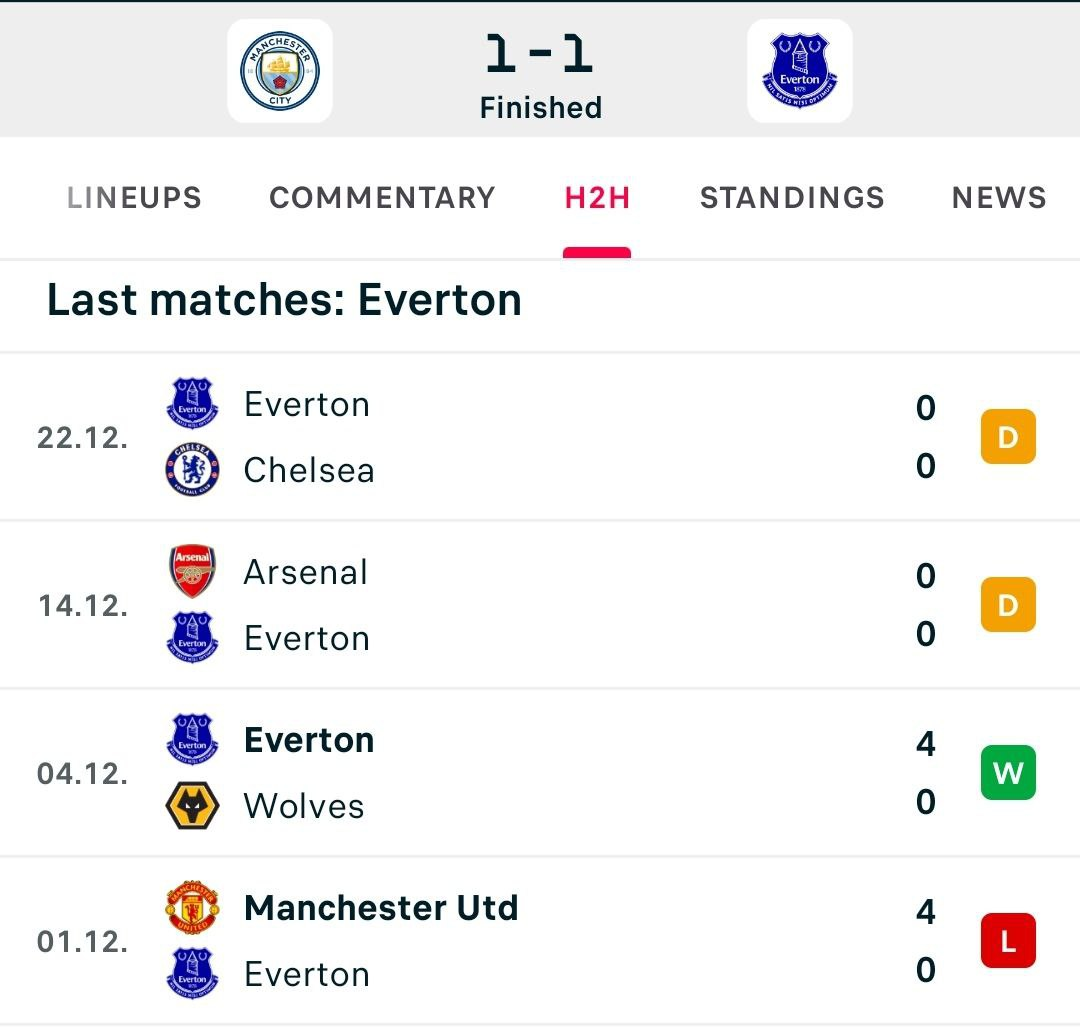Tap the Manchester City crest in header
This screenshot has height=1029, width=1080.
tap(280, 71)
